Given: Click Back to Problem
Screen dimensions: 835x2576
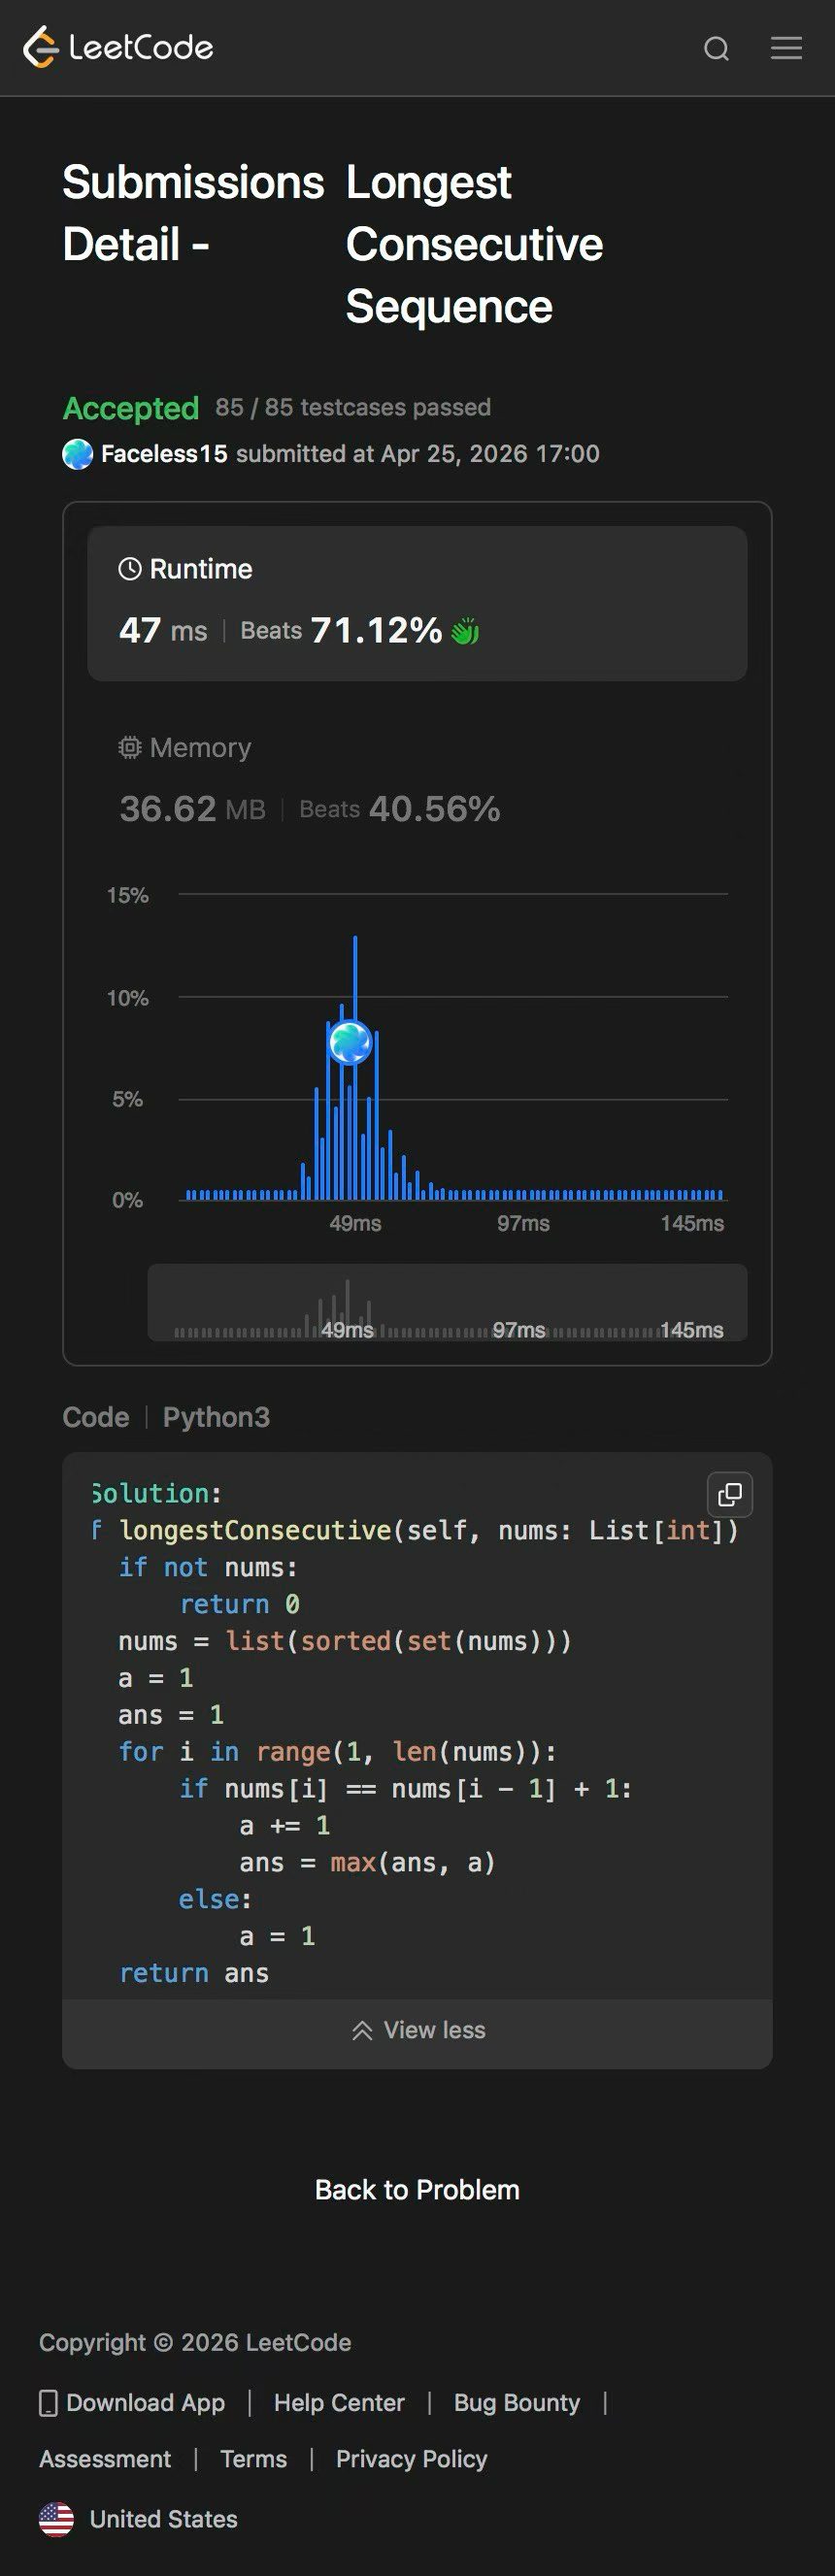Looking at the screenshot, I should click(417, 2190).
